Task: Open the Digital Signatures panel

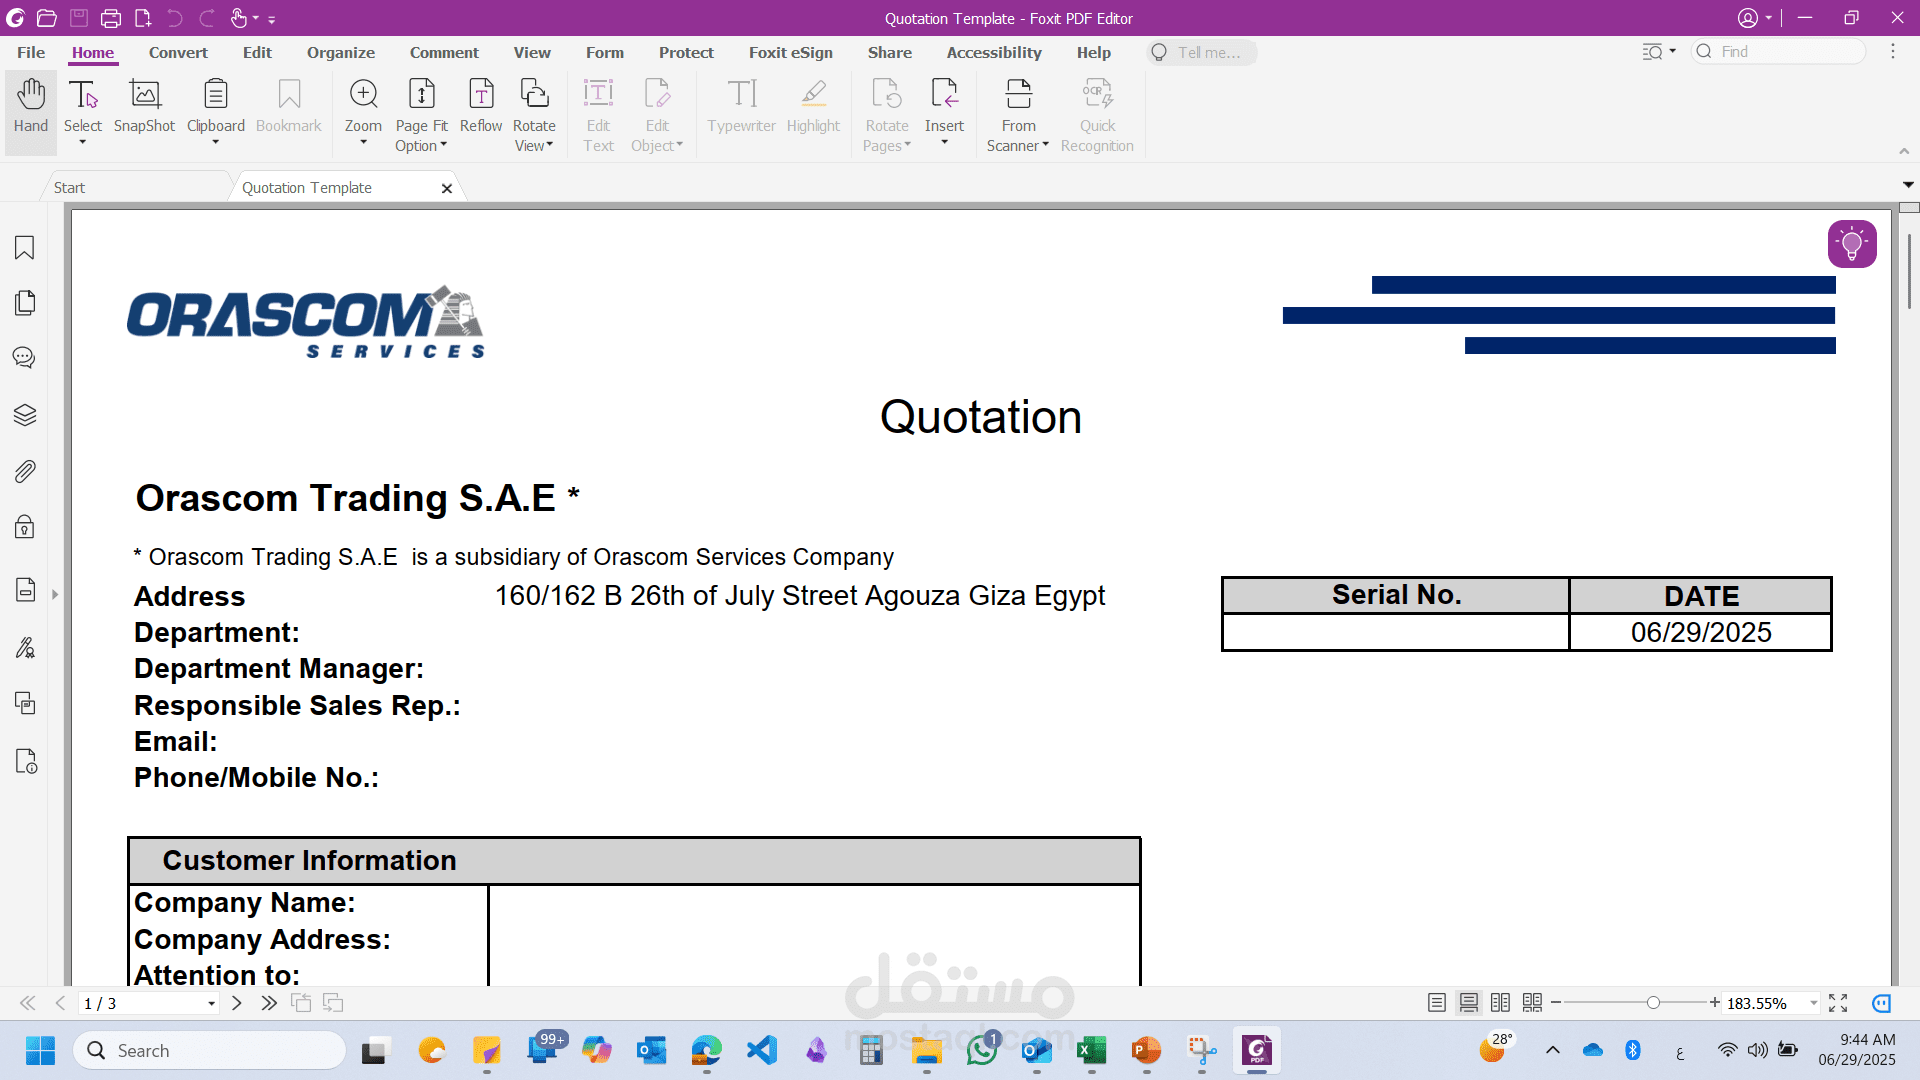Action: point(25,648)
